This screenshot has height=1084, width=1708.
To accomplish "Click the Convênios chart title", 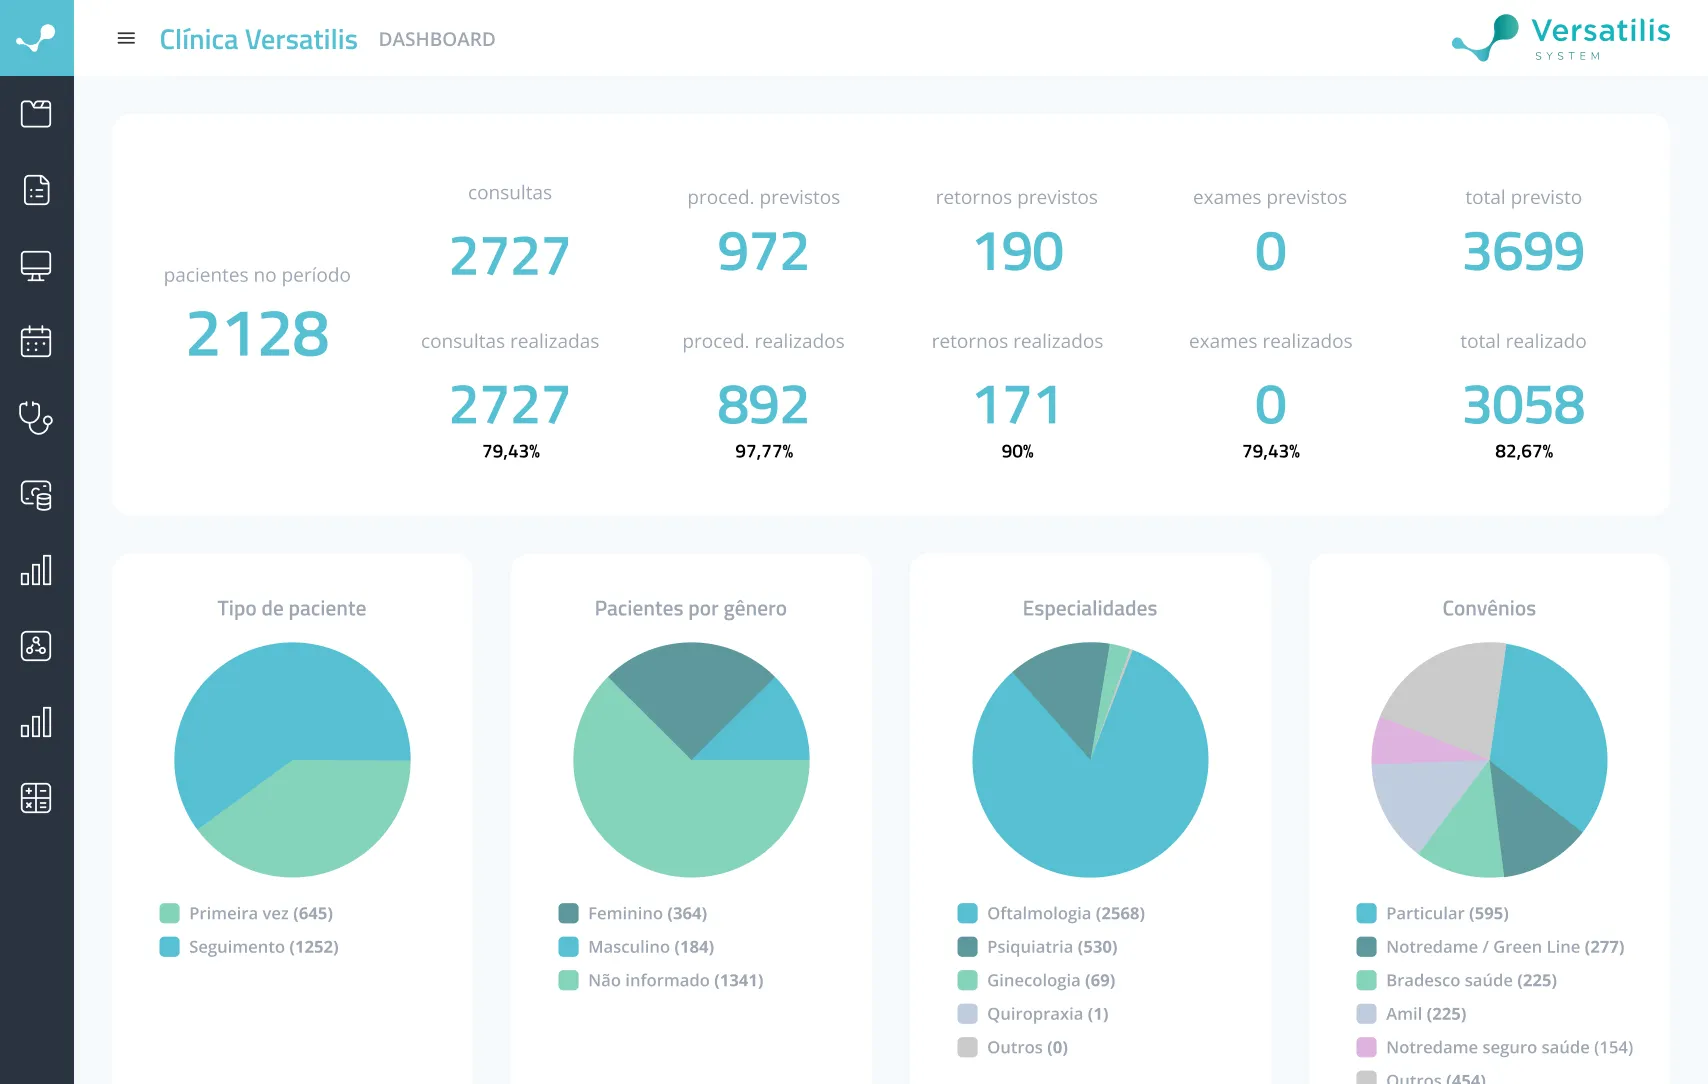I will [1489, 608].
